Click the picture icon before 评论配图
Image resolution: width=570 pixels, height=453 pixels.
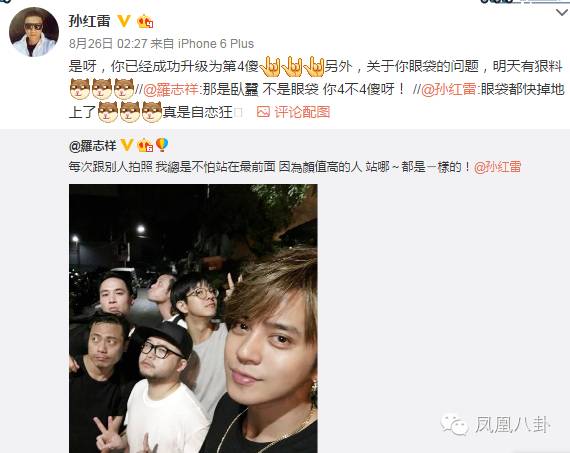click(263, 112)
